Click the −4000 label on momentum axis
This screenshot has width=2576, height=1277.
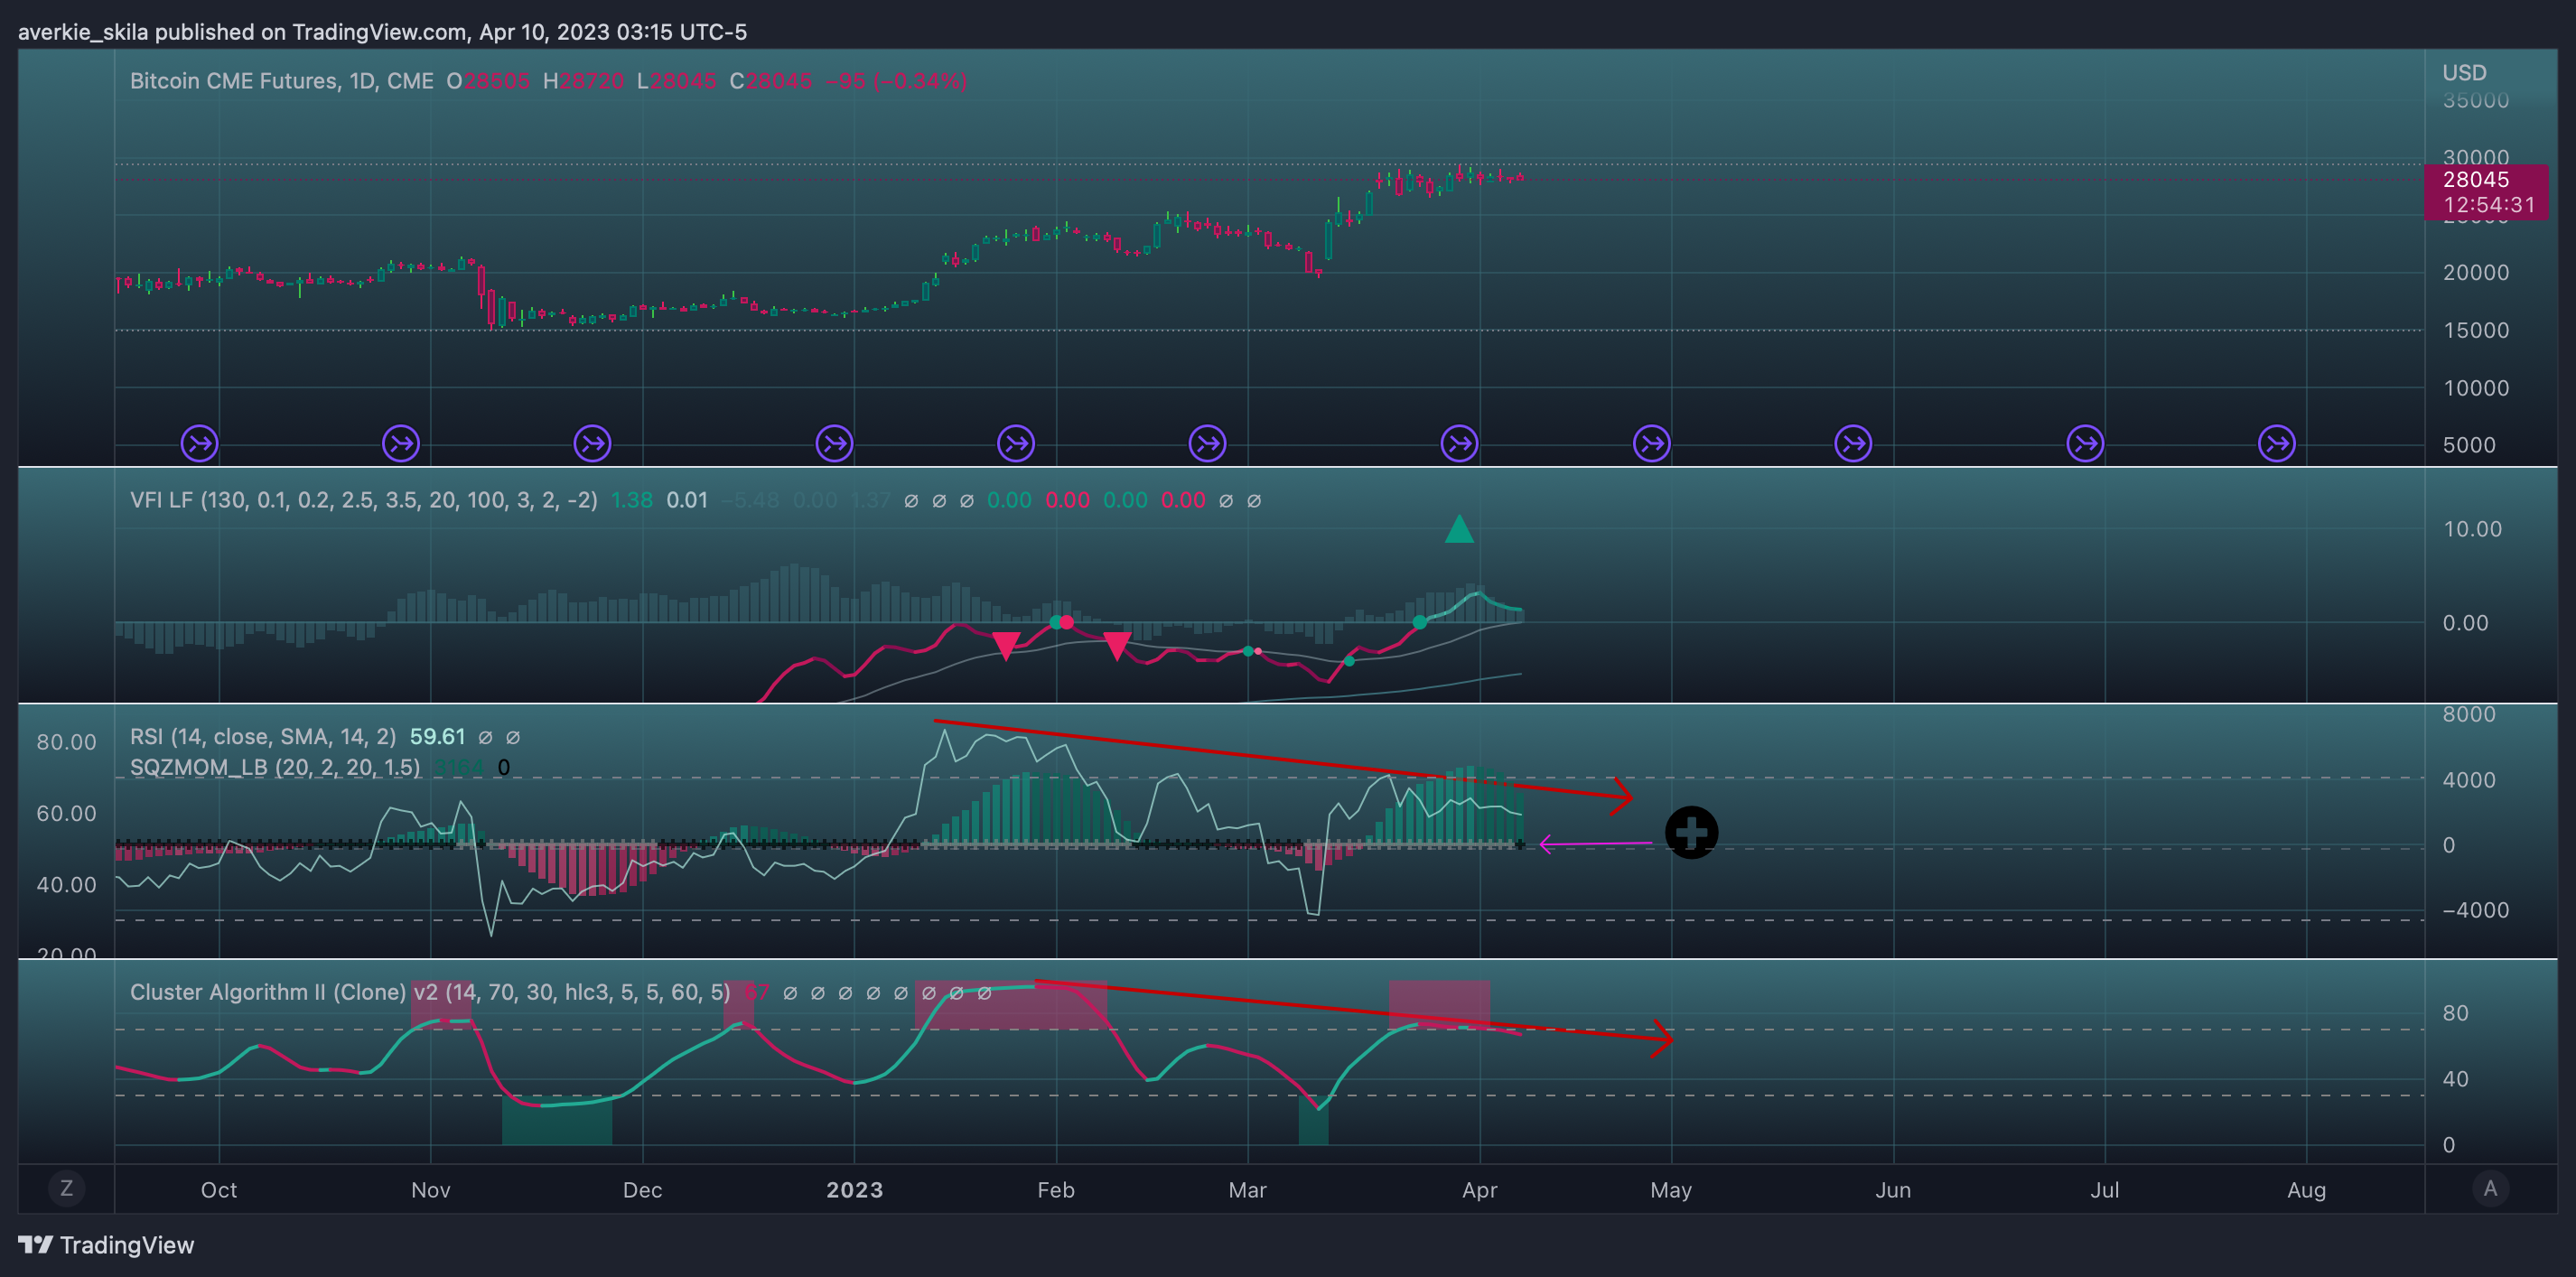coord(2476,910)
